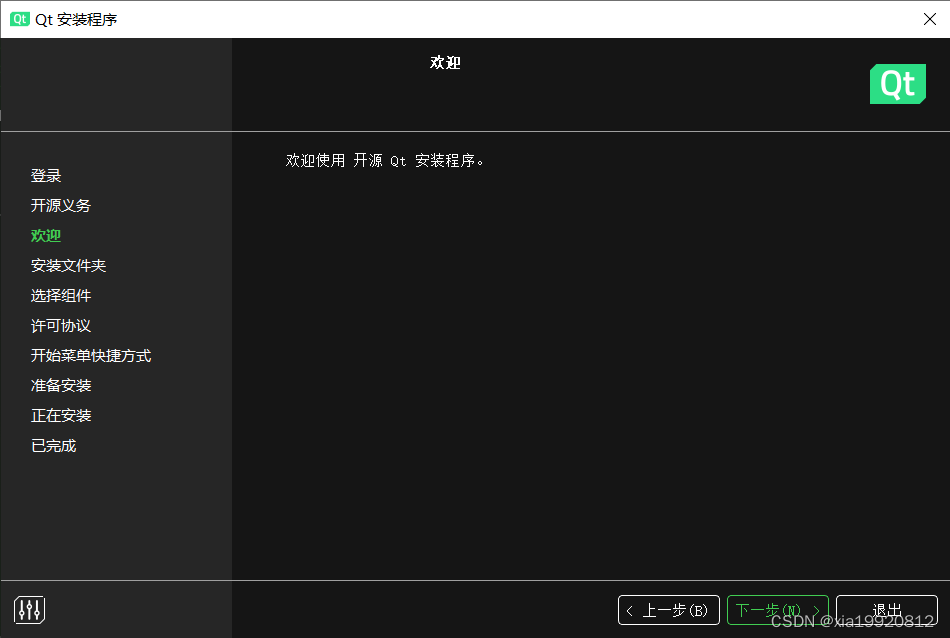
Task: Select the 许可协议 step
Action: (61, 326)
